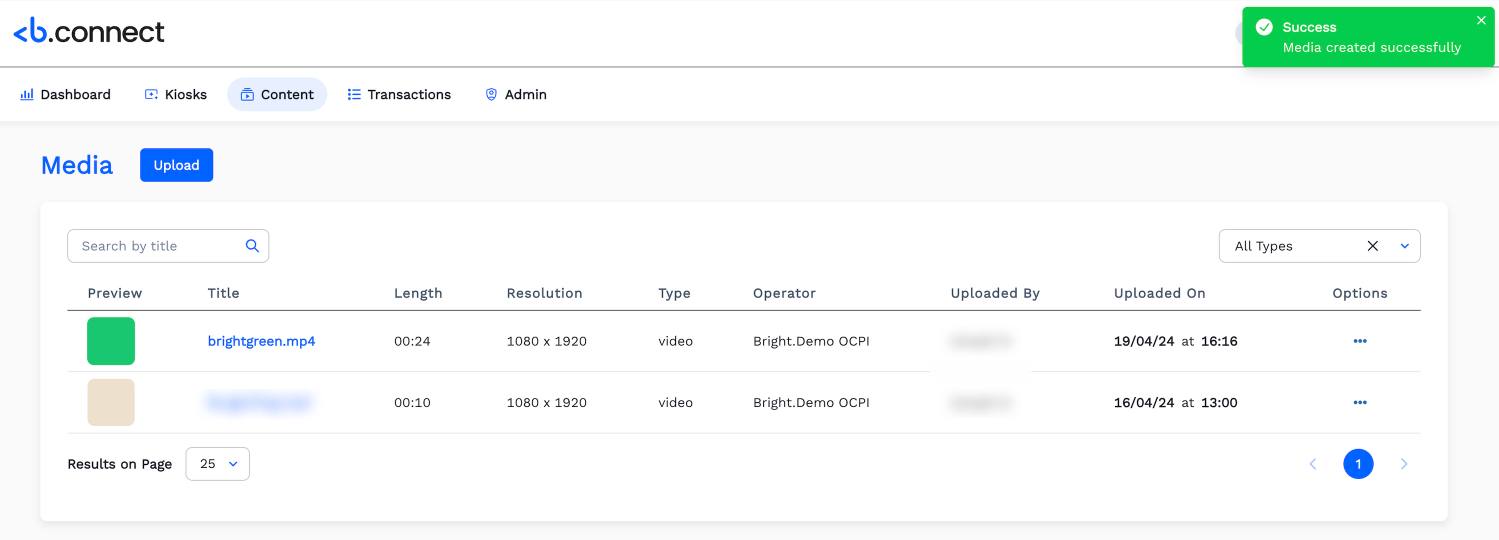Switch to the Kiosks tab
Screen dimensions: 1499x540
coord(176,95)
